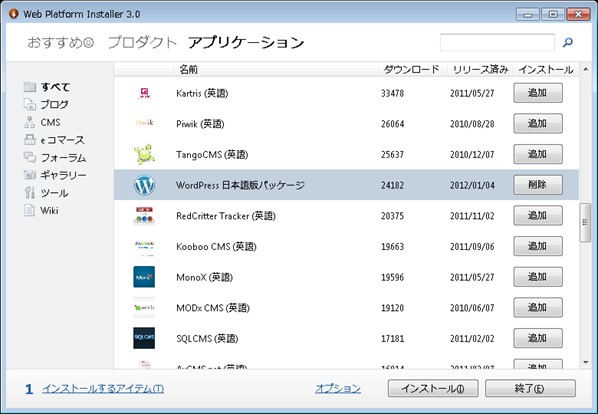Viewport: 598px width, 414px height.
Task: Click the search input field
Action: [x=497, y=42]
